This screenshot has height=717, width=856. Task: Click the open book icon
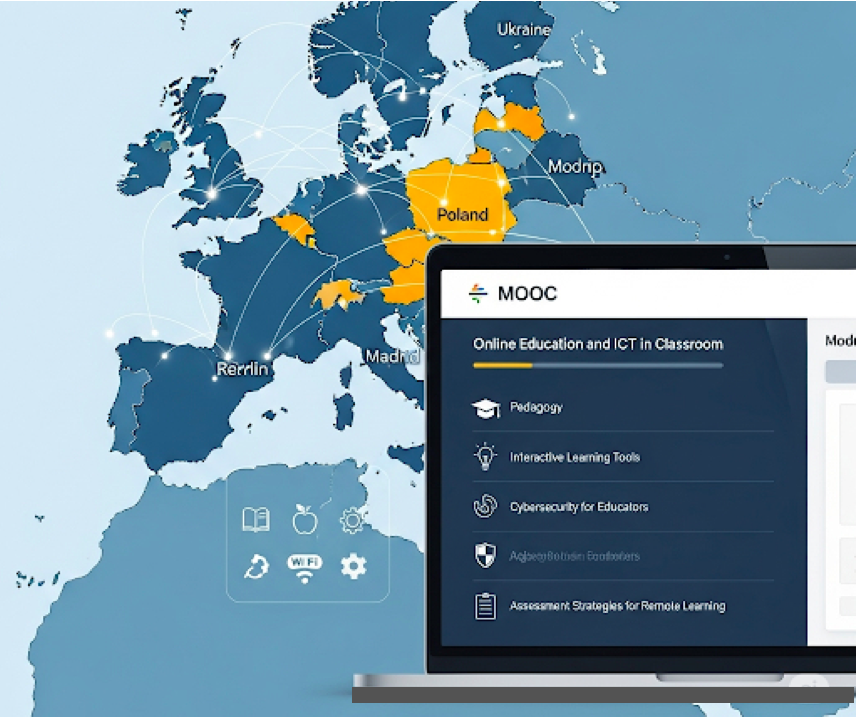(256, 519)
